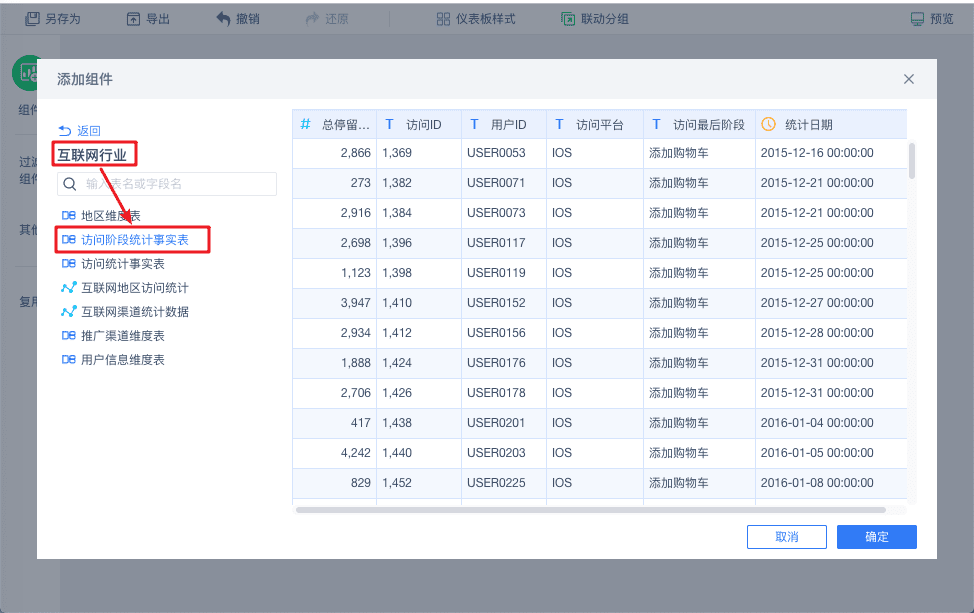Viewport: 974px width, 613px height.
Task: Click the numeric # icon of 总停留 column
Action: [306, 124]
